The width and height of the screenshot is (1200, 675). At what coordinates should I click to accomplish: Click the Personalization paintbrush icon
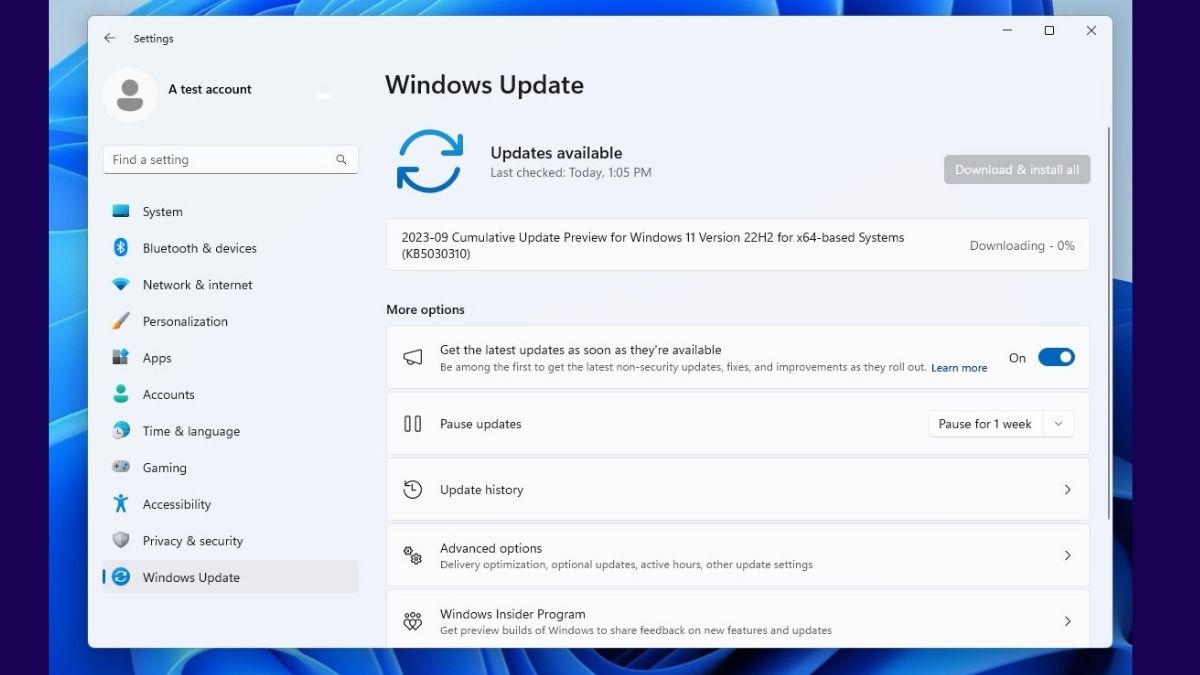tap(121, 321)
